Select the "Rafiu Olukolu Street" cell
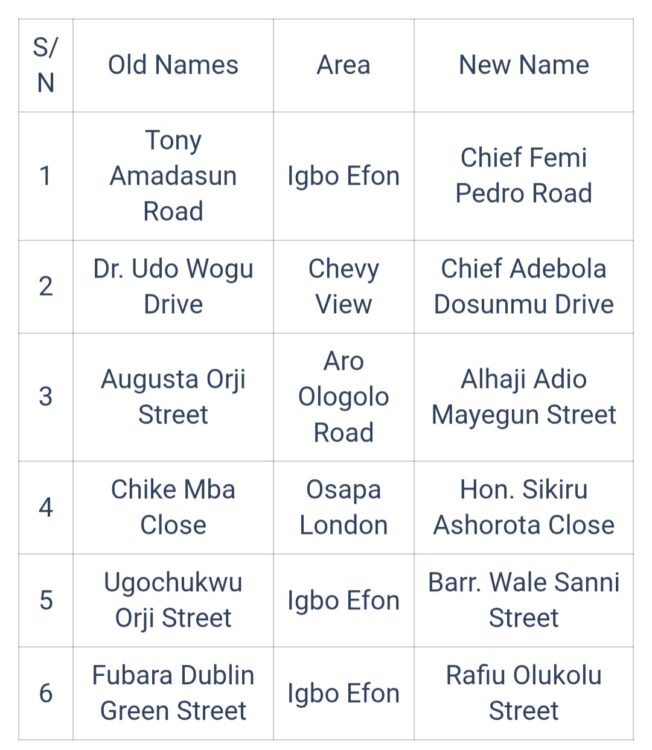This screenshot has height=750, width=652. (x=523, y=693)
